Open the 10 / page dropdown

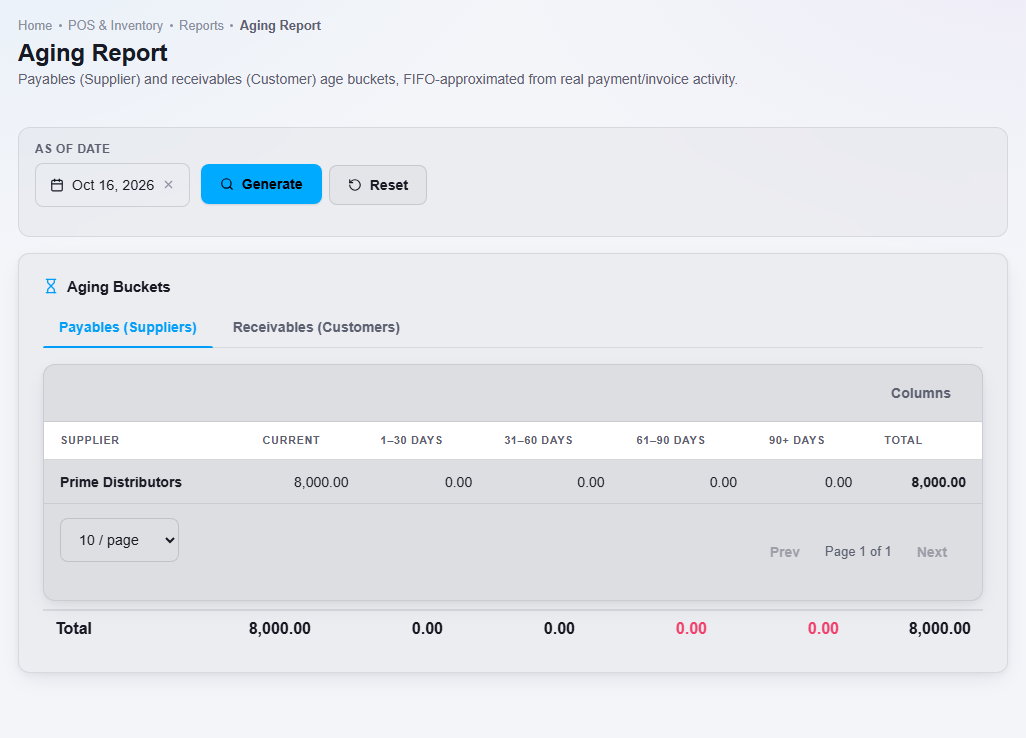pos(119,540)
